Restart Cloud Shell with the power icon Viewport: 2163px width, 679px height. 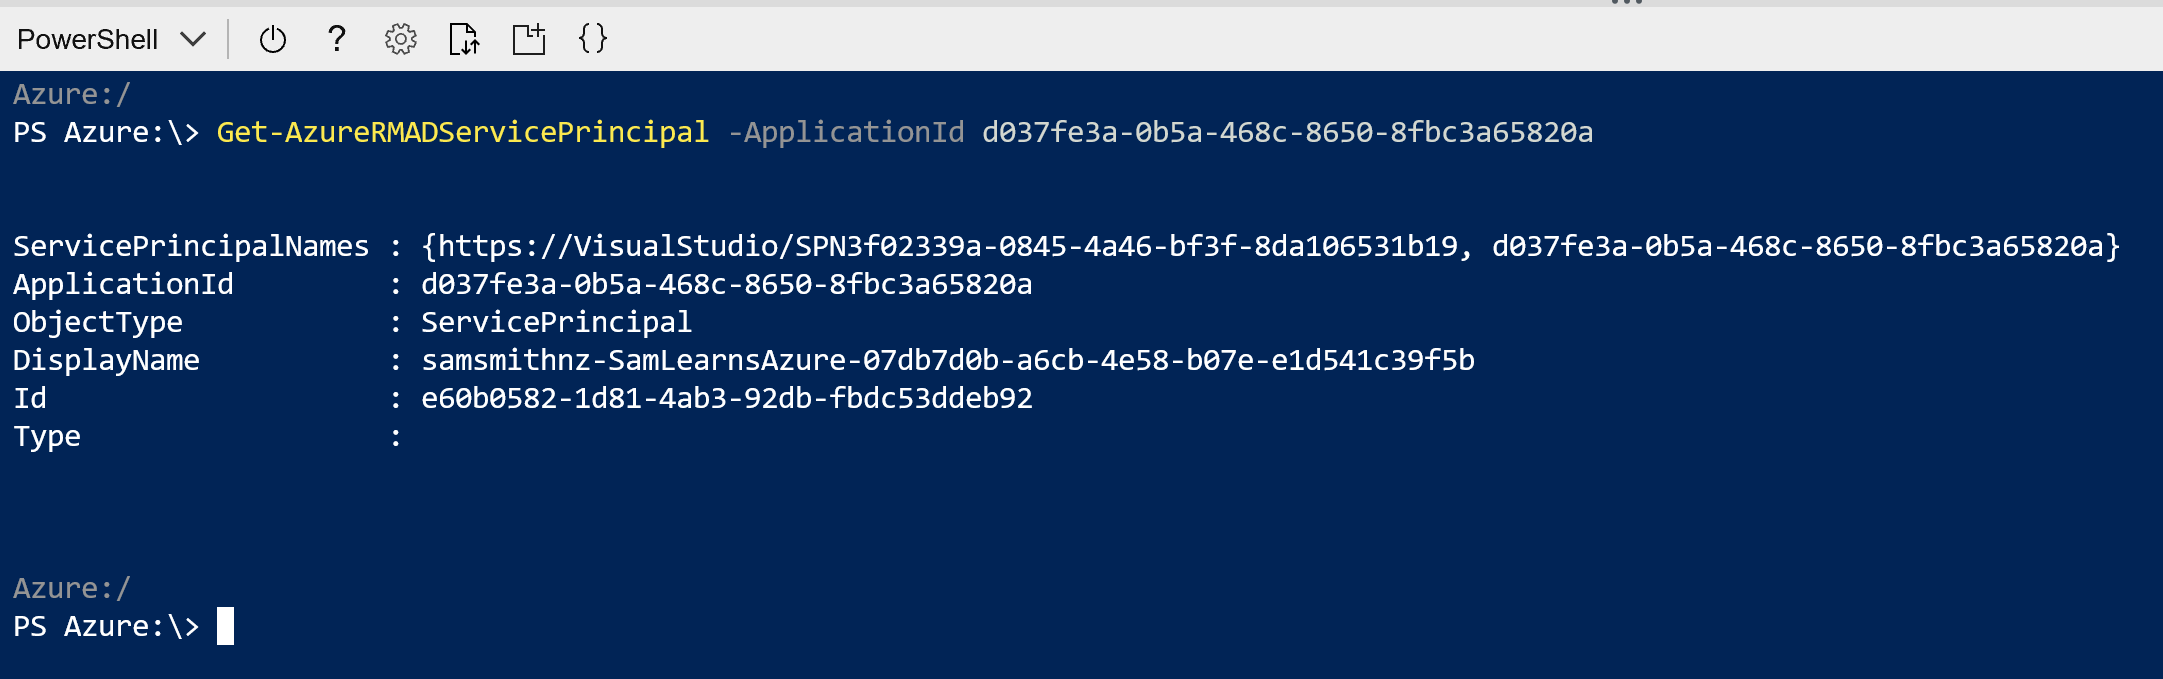[x=273, y=40]
